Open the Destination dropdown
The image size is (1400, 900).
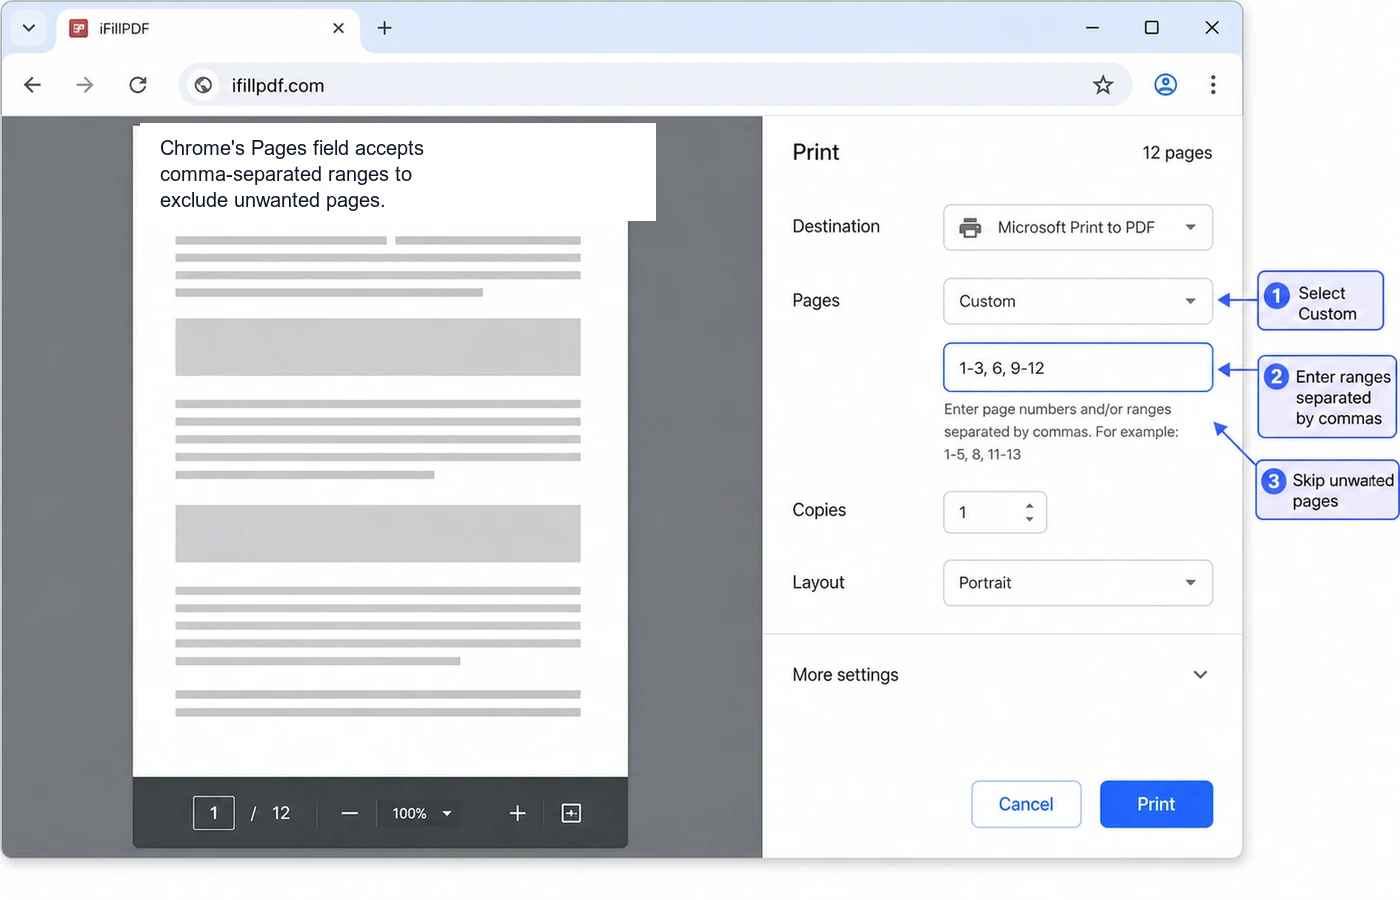pos(1078,227)
